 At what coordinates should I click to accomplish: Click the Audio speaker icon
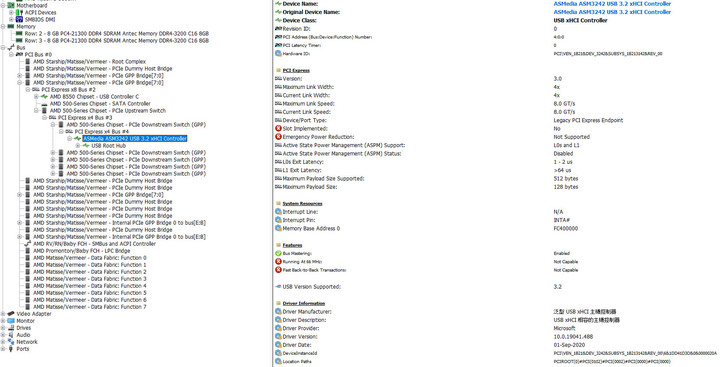(x=11, y=335)
